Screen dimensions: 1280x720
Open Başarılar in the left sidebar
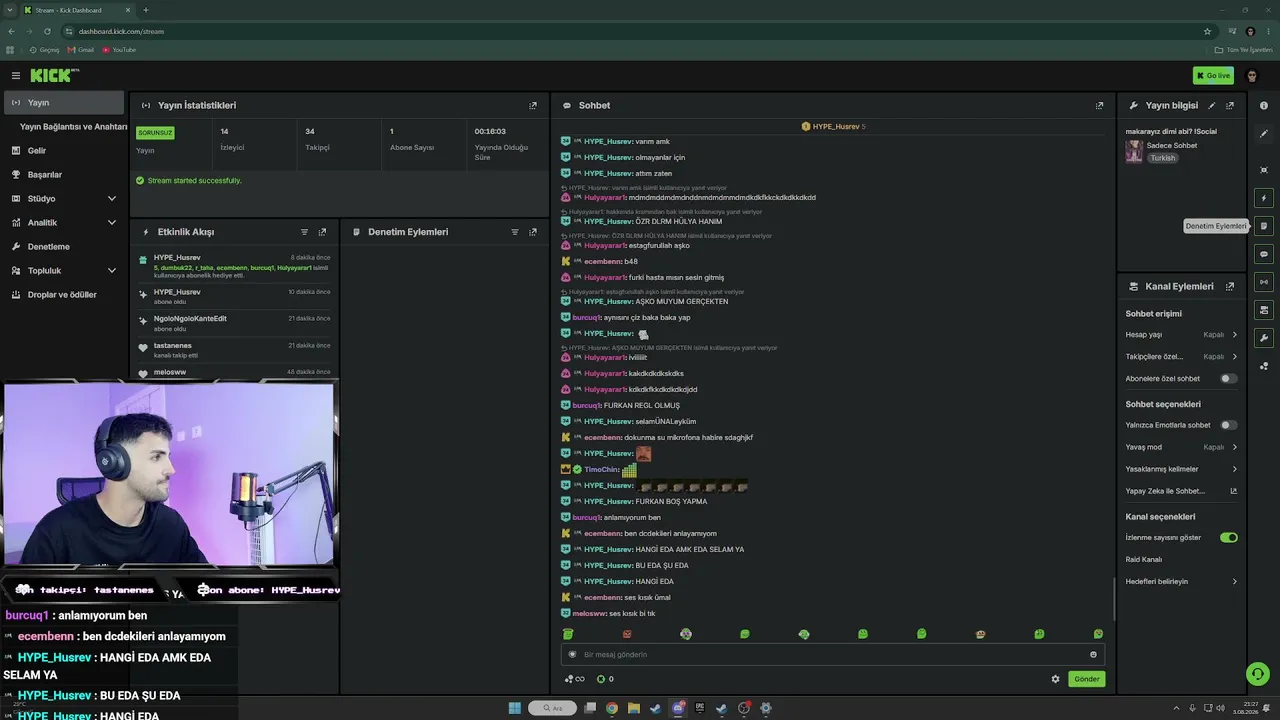[x=63, y=174]
